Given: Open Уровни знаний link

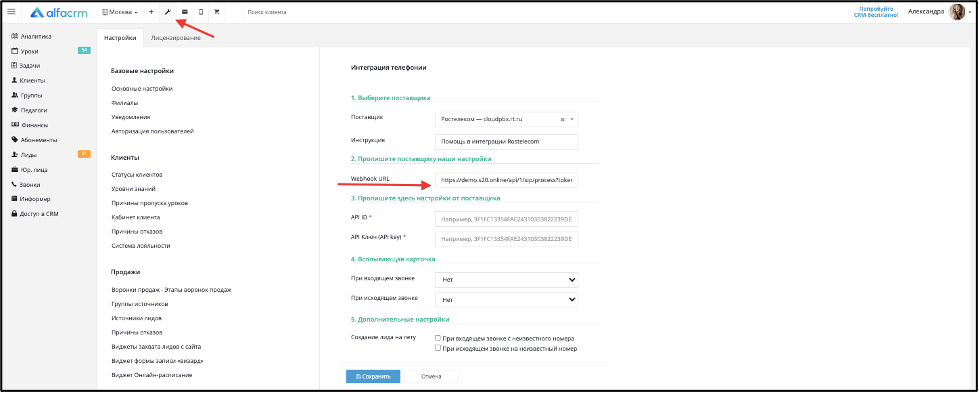Looking at the screenshot, I should (x=133, y=189).
